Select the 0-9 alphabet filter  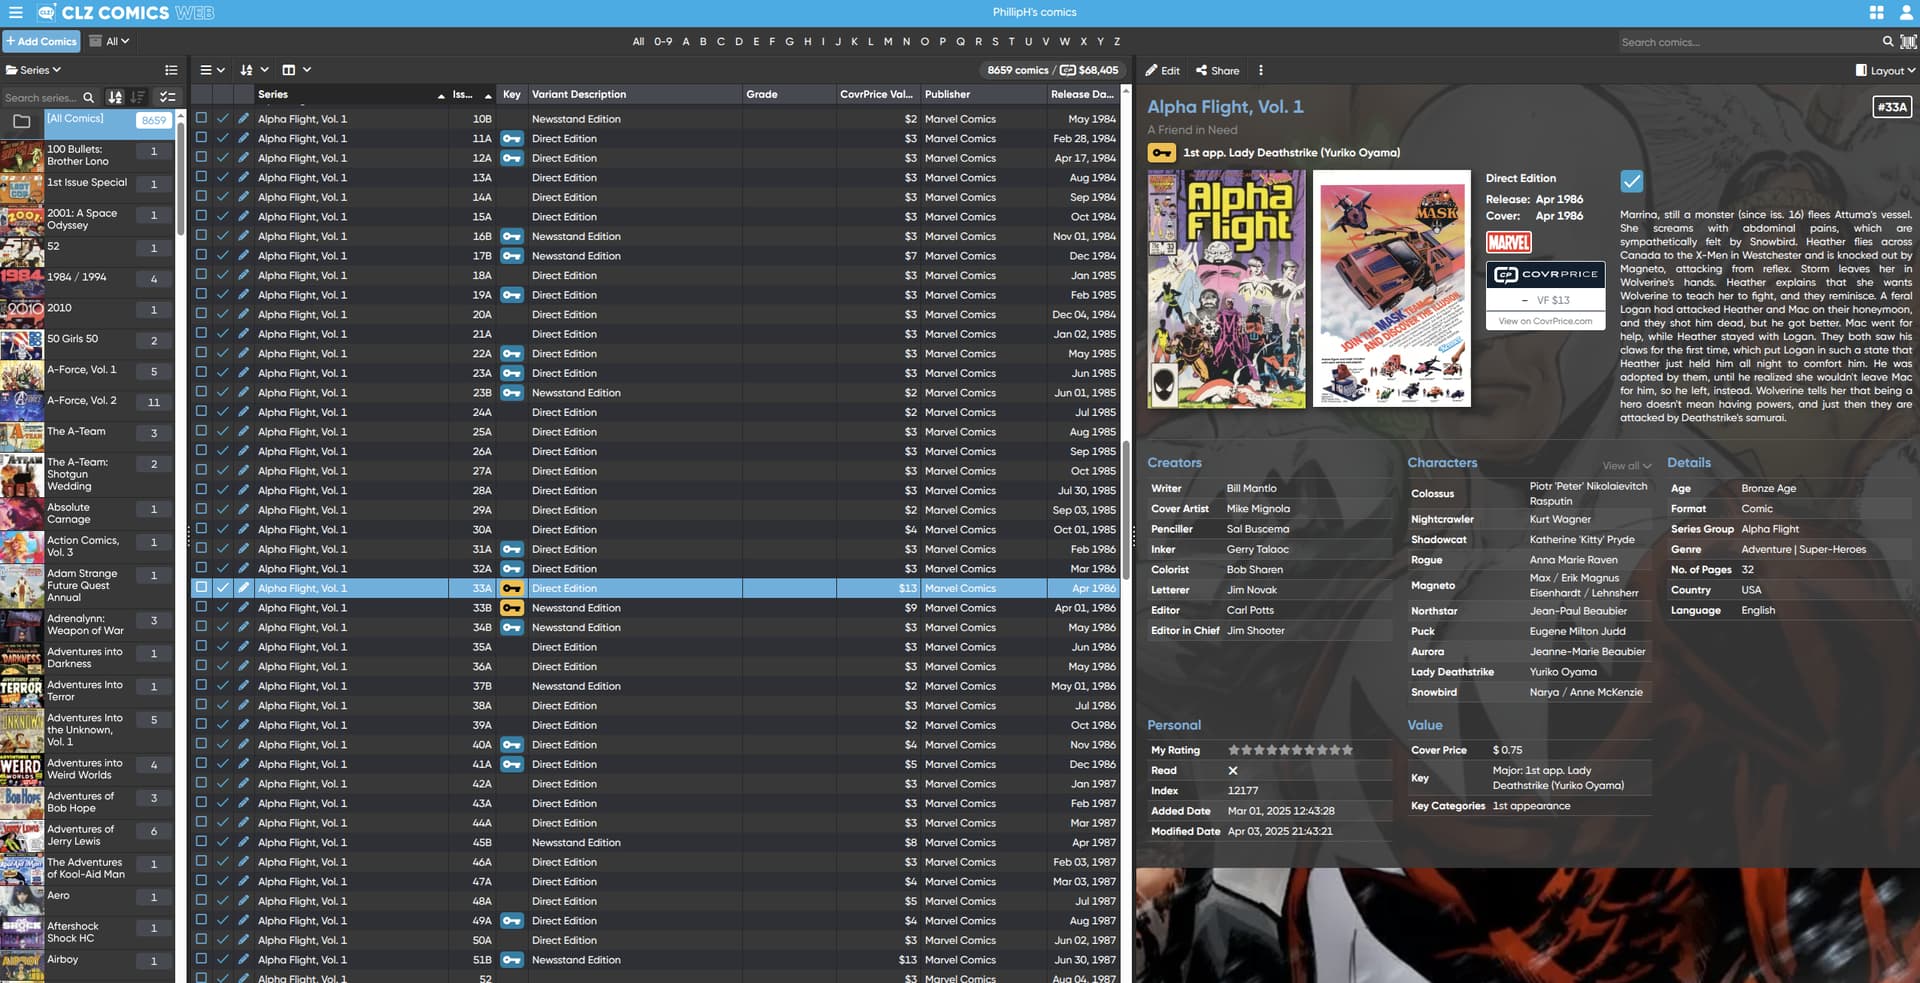tap(663, 42)
